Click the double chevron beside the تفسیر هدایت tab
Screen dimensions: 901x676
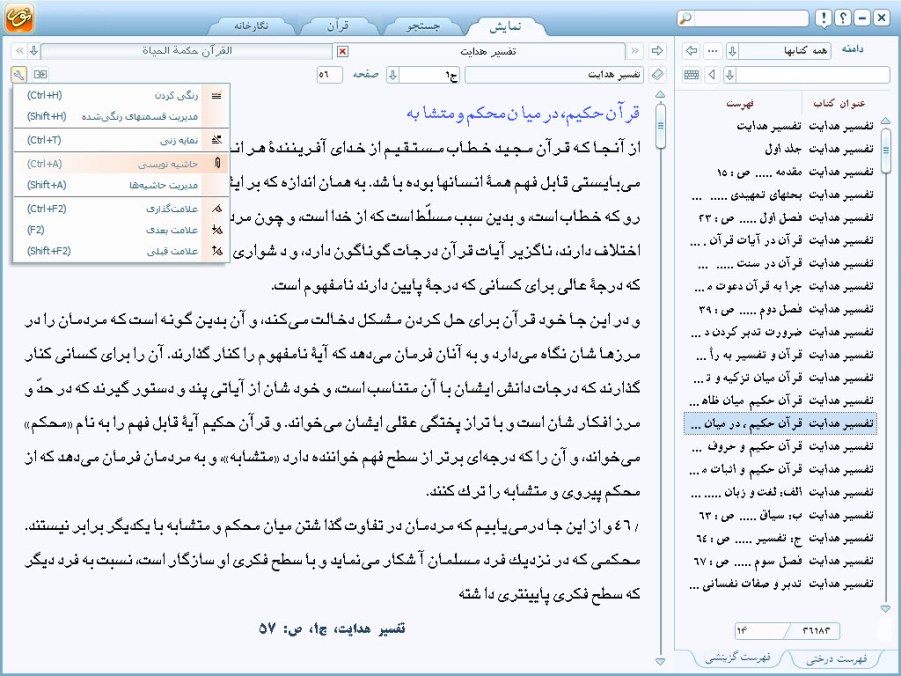pyautogui.click(x=634, y=51)
